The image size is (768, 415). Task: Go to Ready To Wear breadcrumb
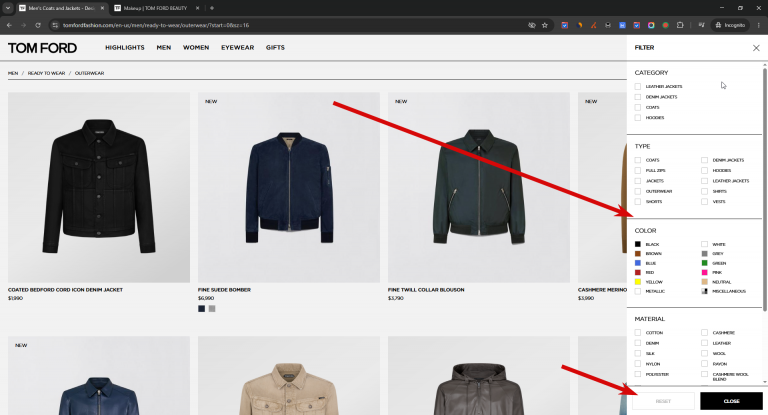[46, 73]
